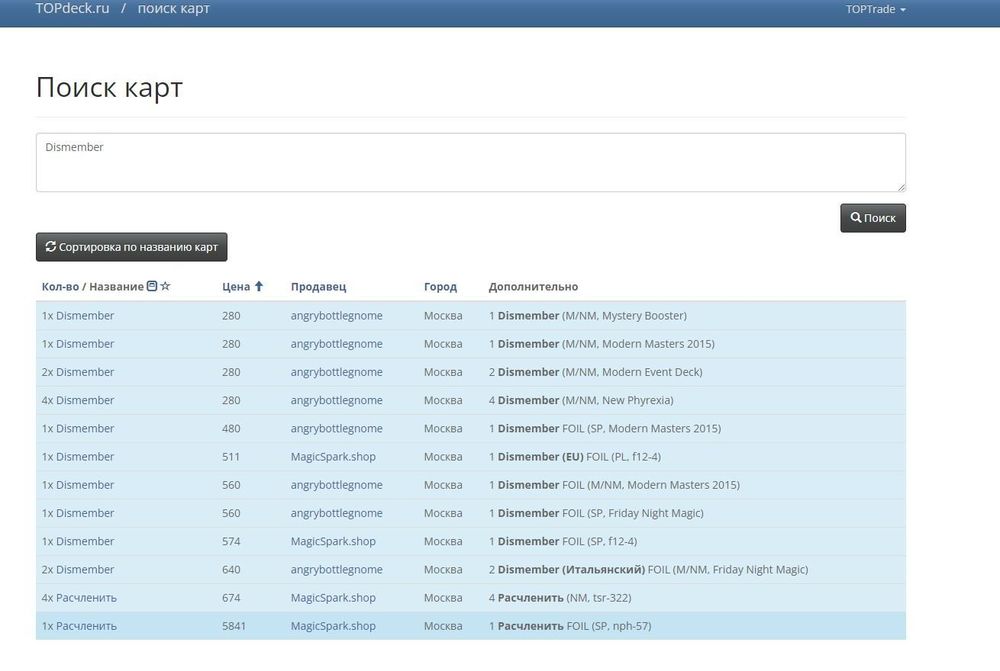Sort by Продавец column header
Screen dimensions: 1000x671
[x=318, y=287]
